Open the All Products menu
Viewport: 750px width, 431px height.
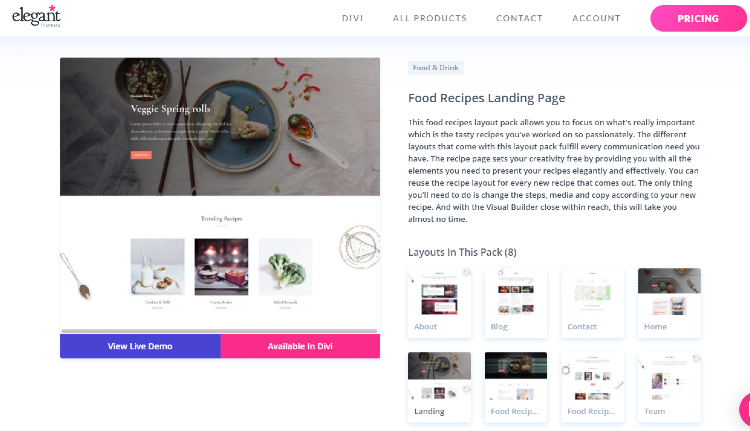(x=430, y=18)
